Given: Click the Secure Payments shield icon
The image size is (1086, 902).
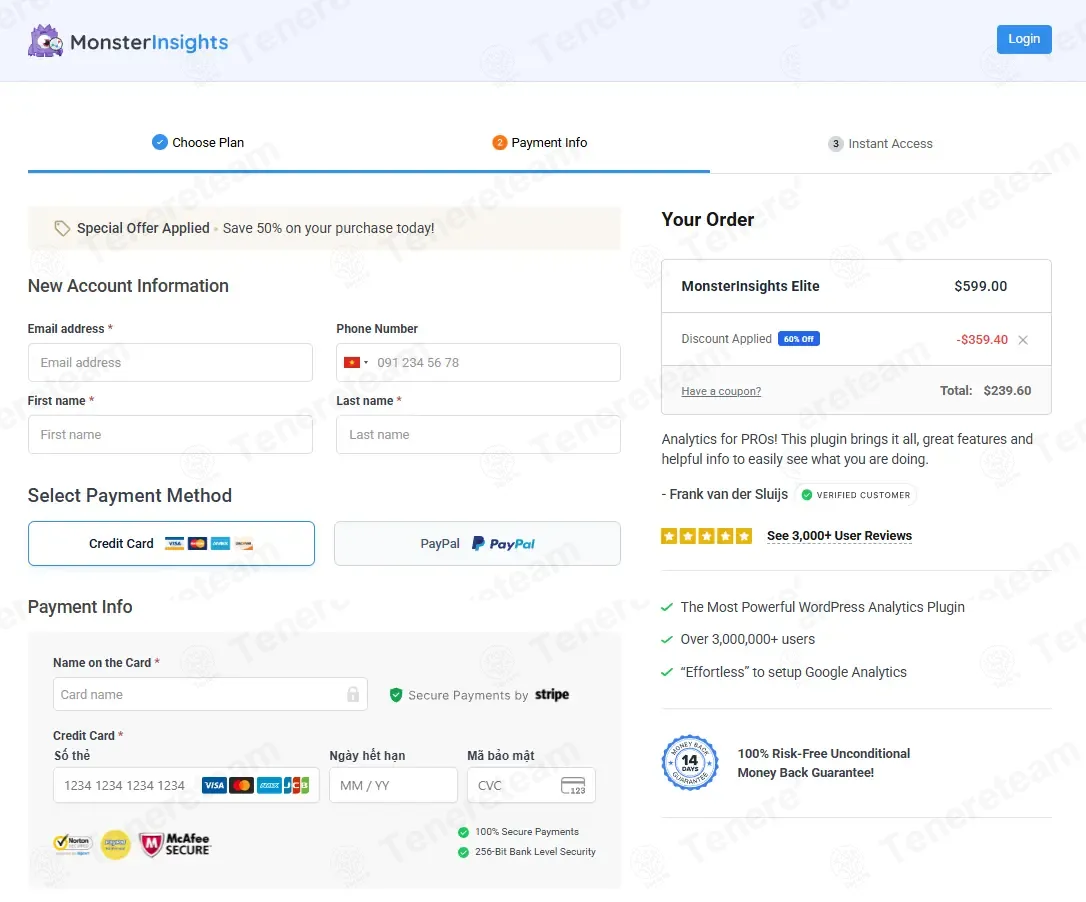Looking at the screenshot, I should point(396,695).
